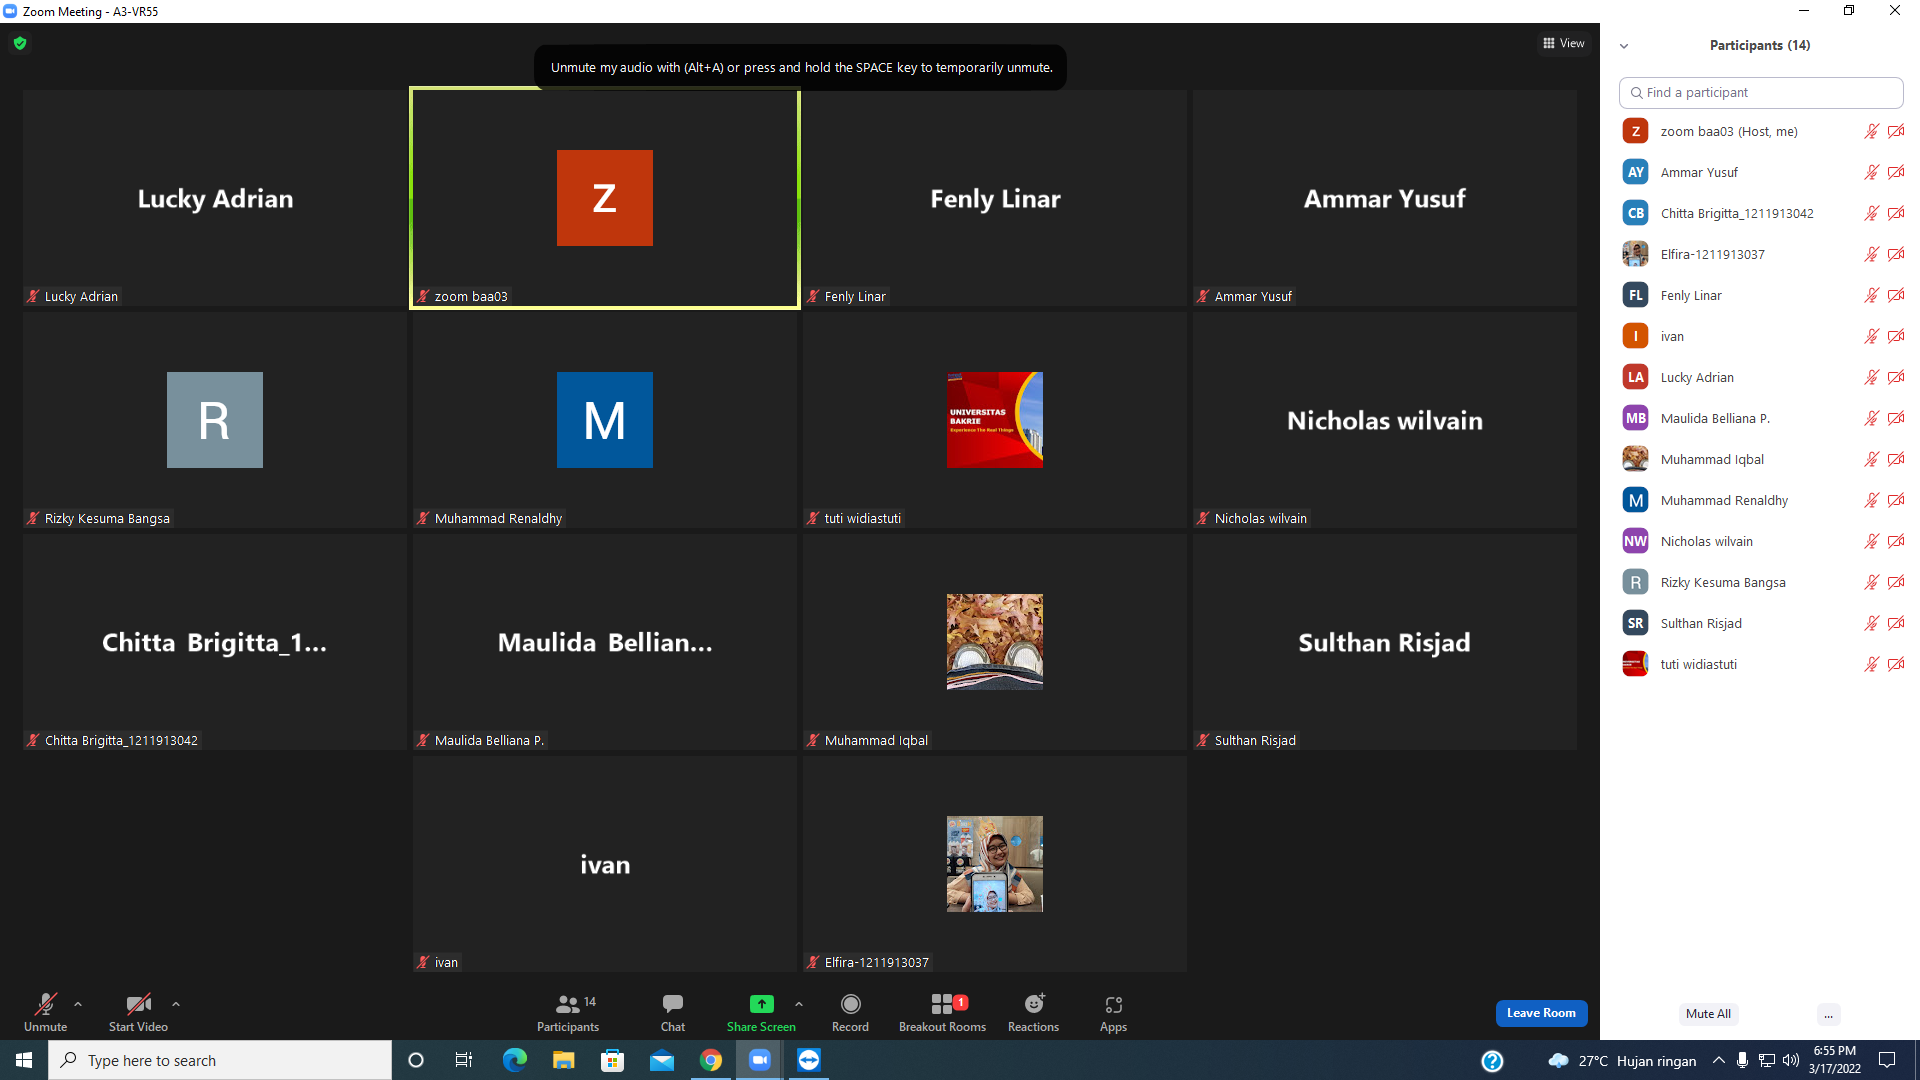The image size is (1920, 1080).
Task: Toggle microphone for Chitta Brigitta_1211913042 in list
Action: coord(1871,213)
